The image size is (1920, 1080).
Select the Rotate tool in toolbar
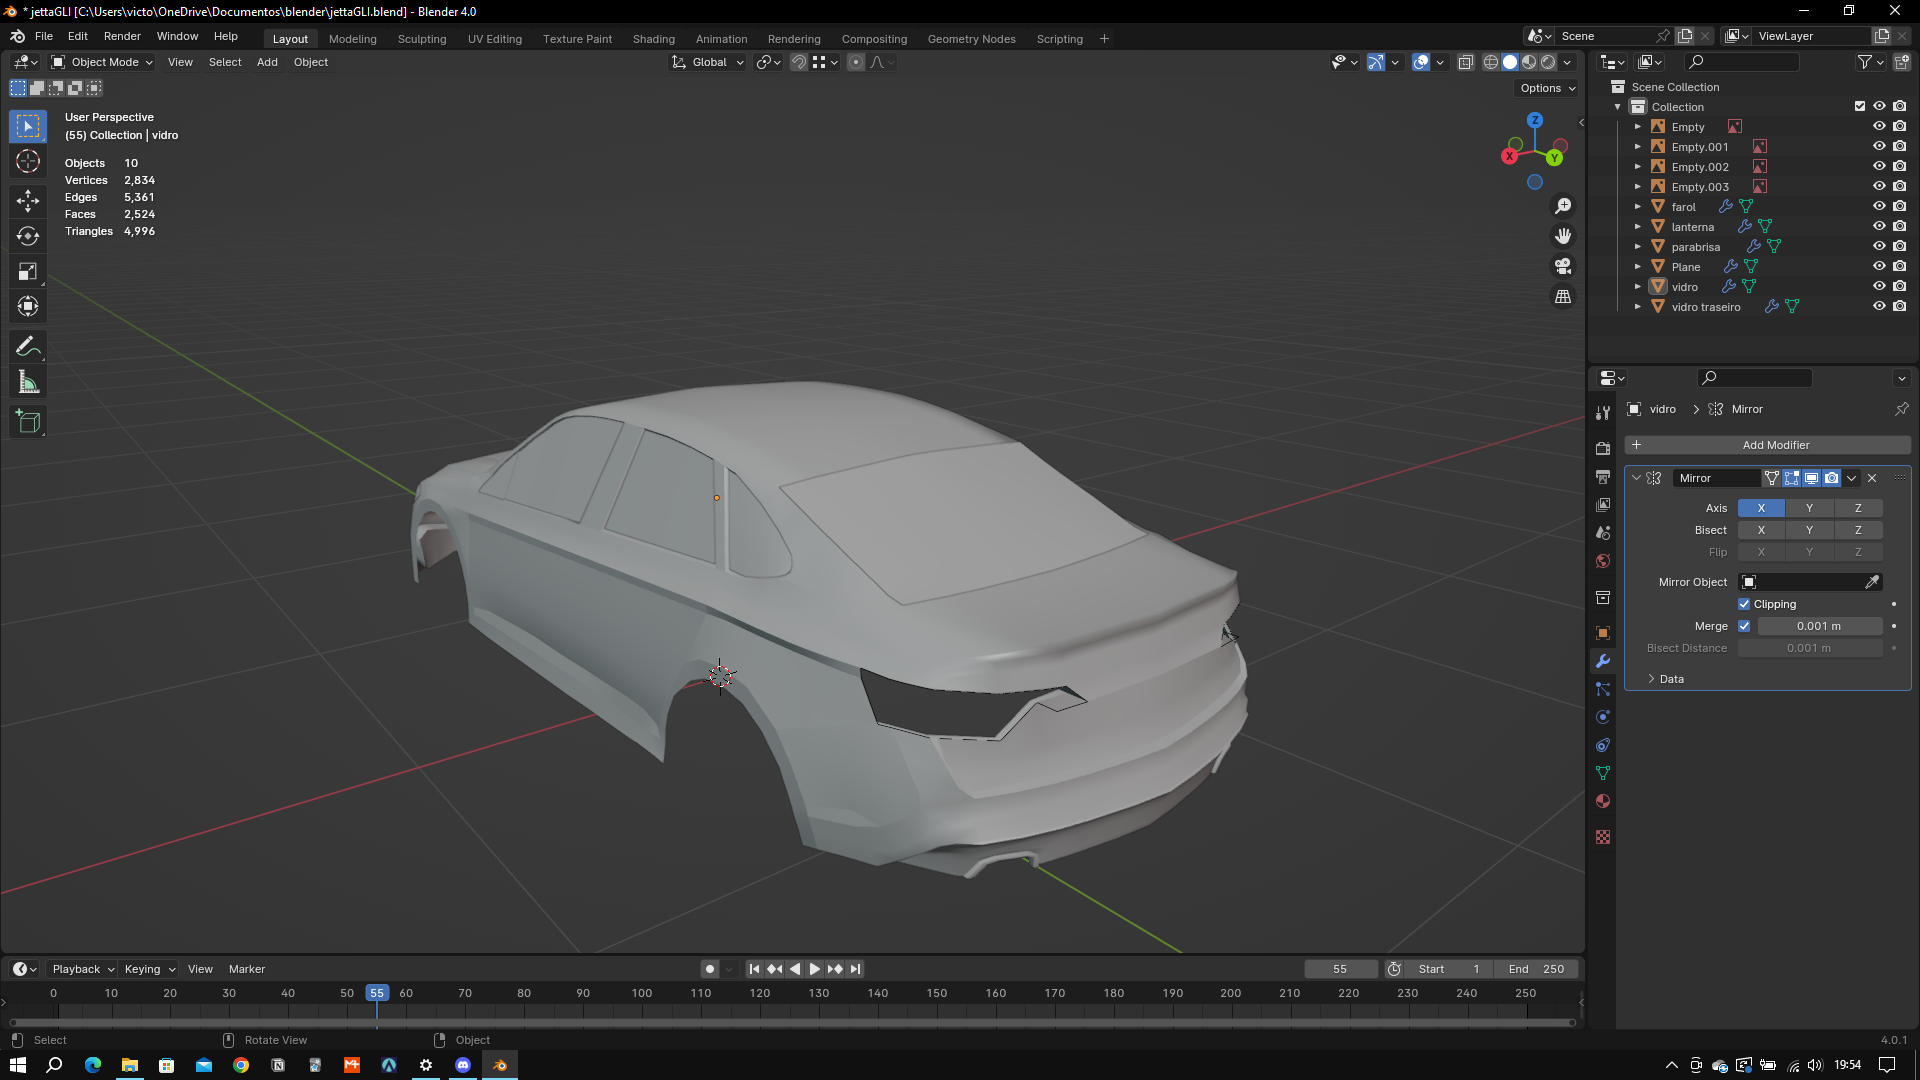pyautogui.click(x=28, y=236)
